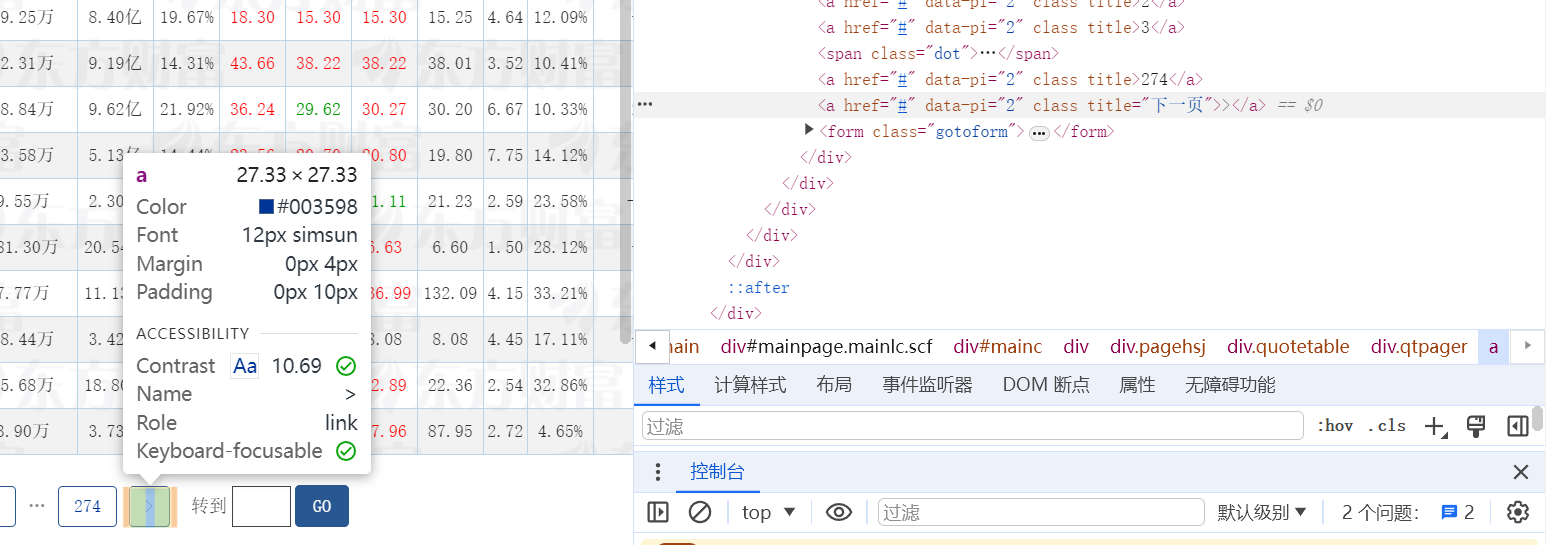Select the span class="dot" DOM node

[x=938, y=53]
